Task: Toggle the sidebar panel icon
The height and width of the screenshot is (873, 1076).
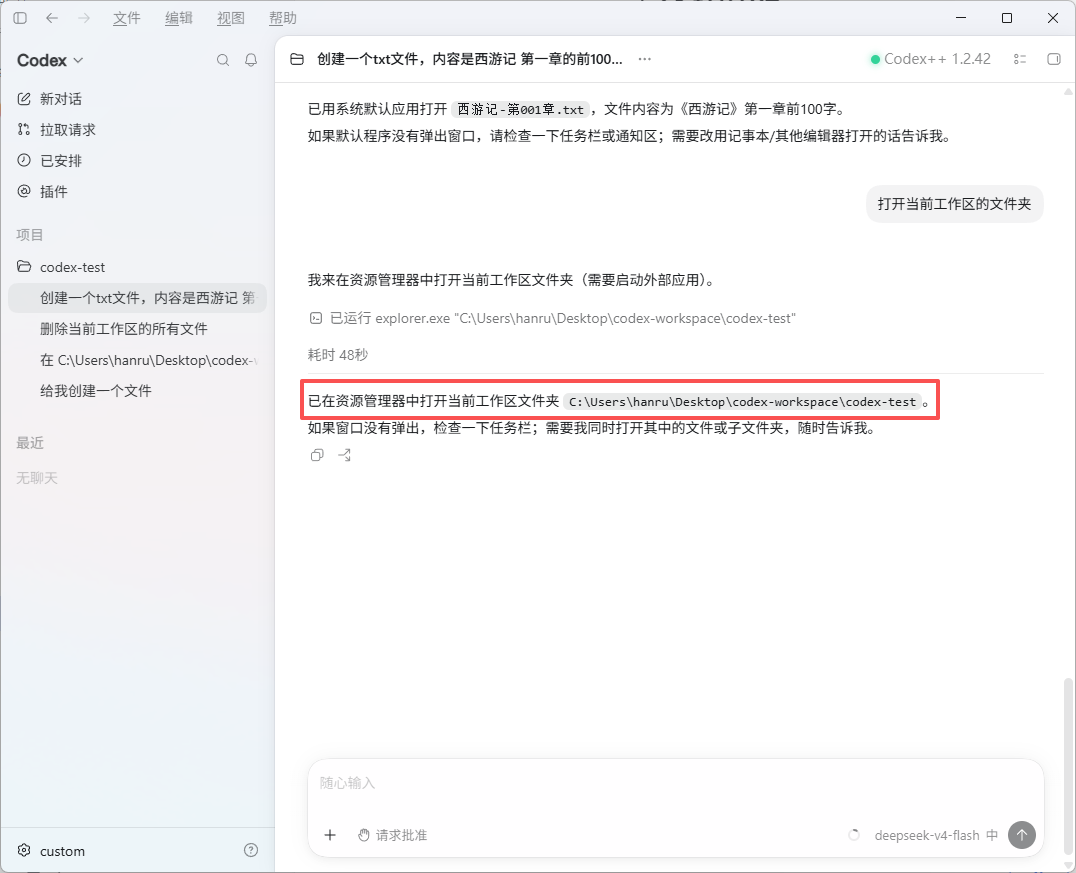Action: click(x=20, y=19)
